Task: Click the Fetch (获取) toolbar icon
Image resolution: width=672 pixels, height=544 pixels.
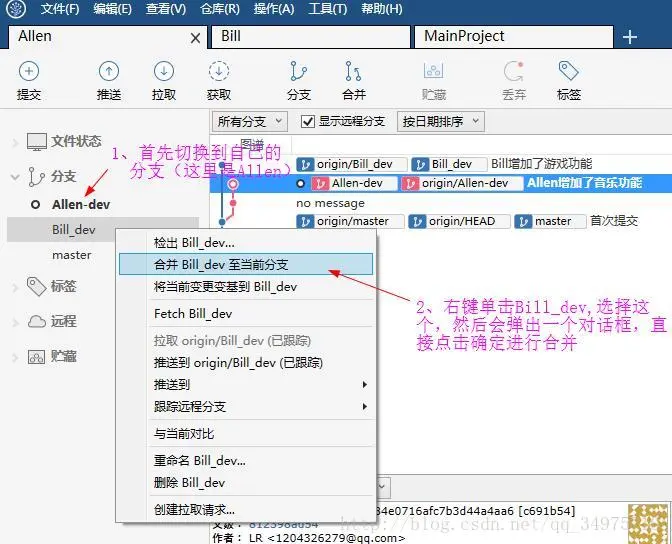Action: pos(219,71)
